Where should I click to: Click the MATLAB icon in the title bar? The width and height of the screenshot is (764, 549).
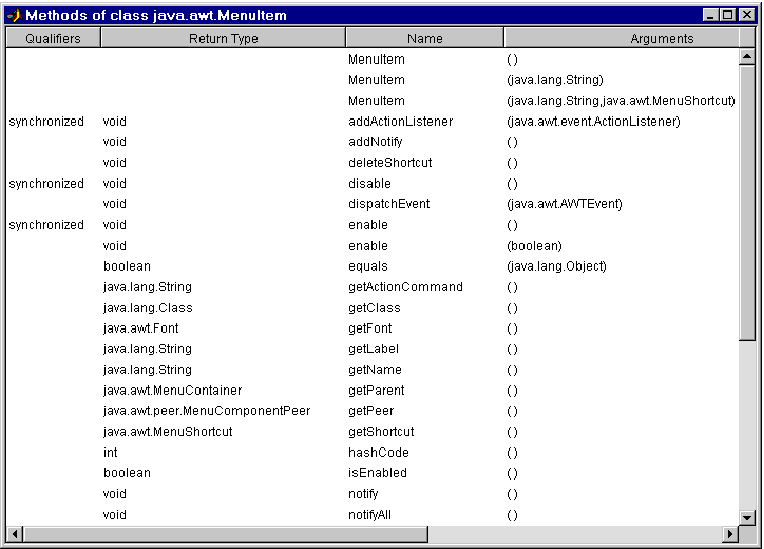(x=13, y=16)
